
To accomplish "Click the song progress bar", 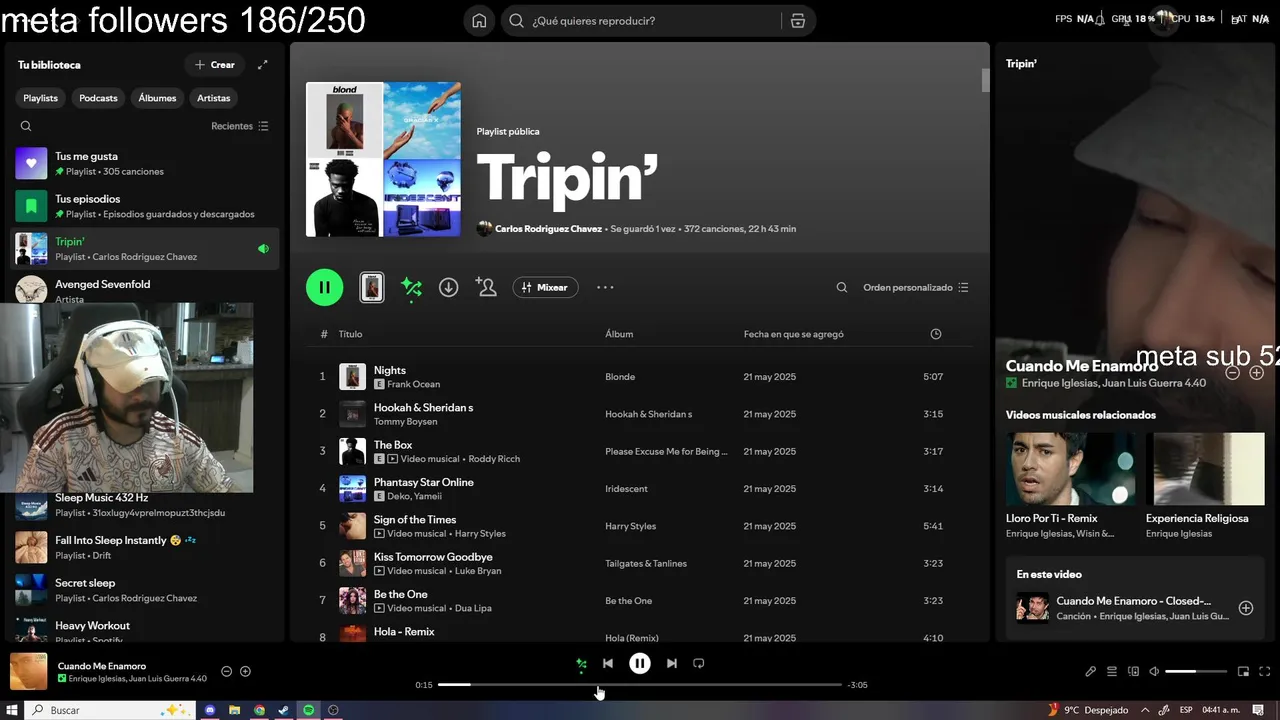I will click(x=640, y=685).
